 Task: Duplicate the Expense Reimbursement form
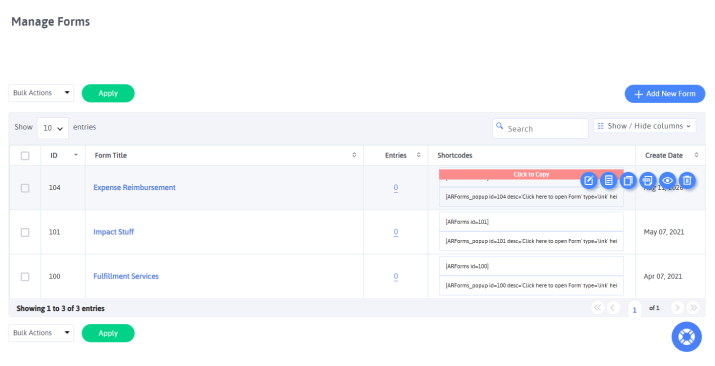tap(628, 180)
